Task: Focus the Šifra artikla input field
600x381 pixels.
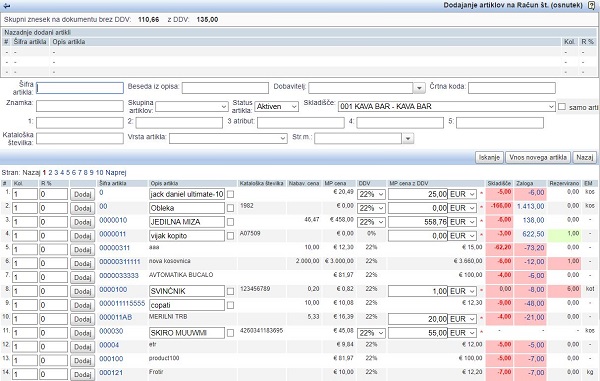Action: click(x=80, y=88)
